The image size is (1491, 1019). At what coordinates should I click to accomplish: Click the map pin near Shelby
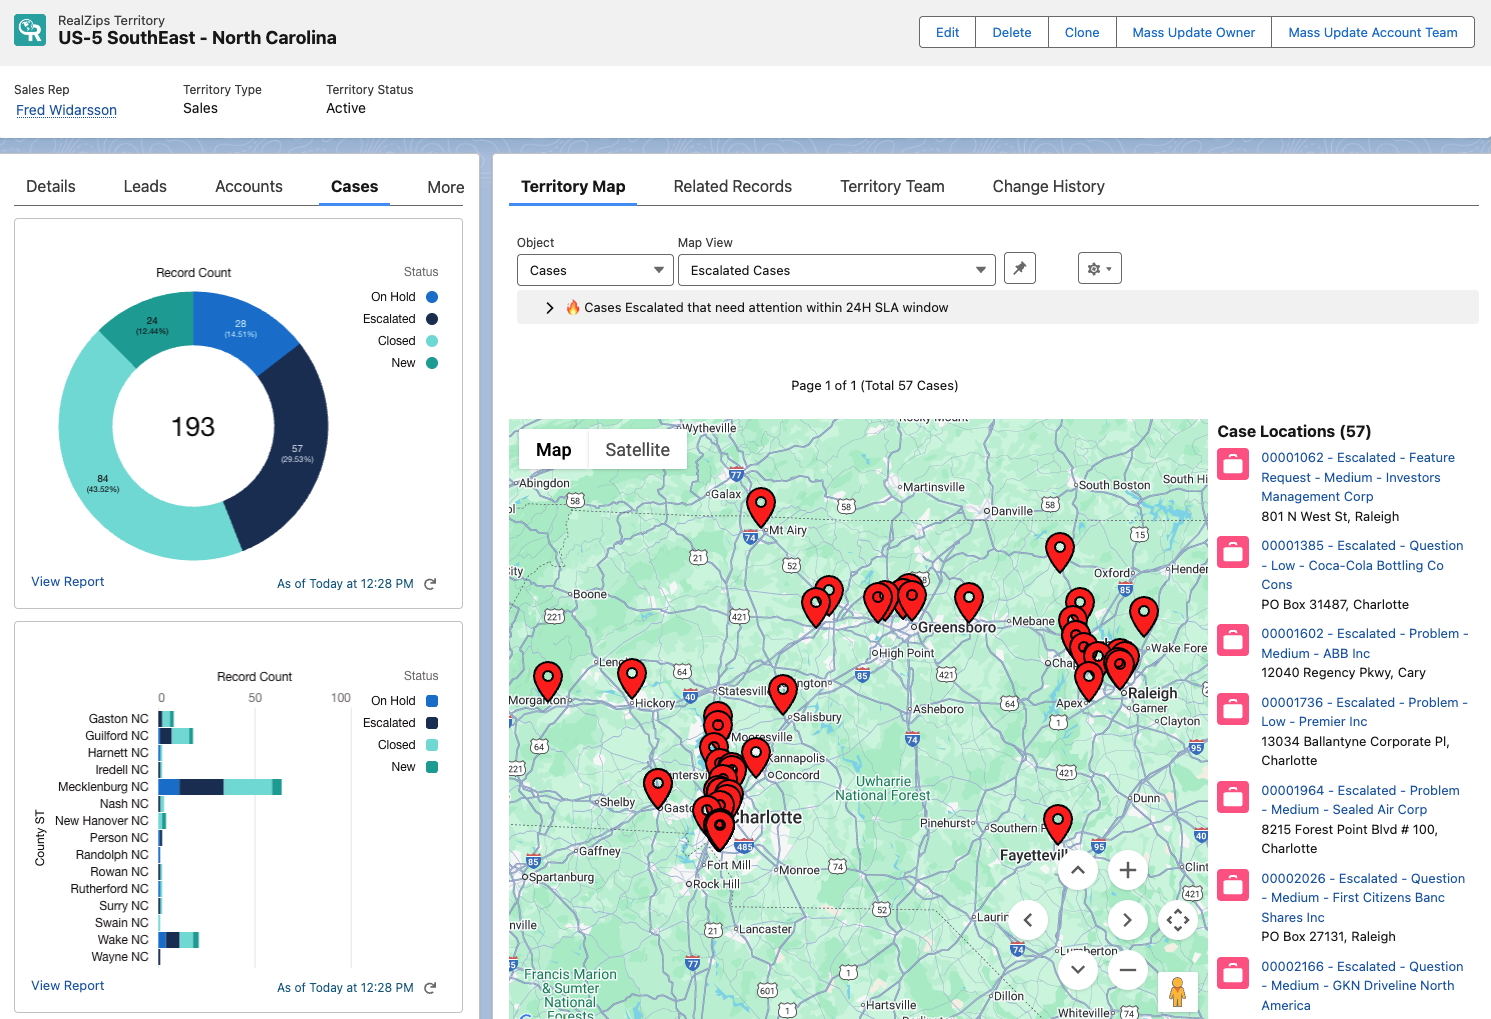click(657, 787)
